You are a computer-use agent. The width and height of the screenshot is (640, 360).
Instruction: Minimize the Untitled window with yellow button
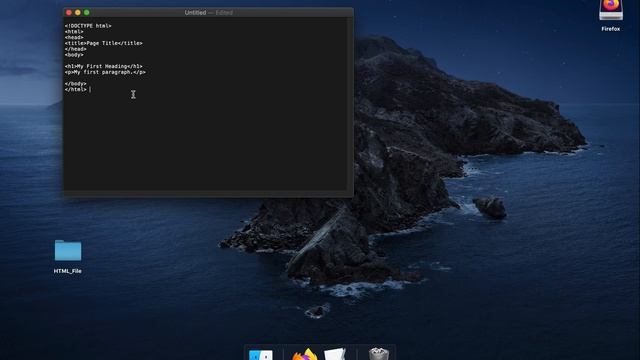pos(78,13)
